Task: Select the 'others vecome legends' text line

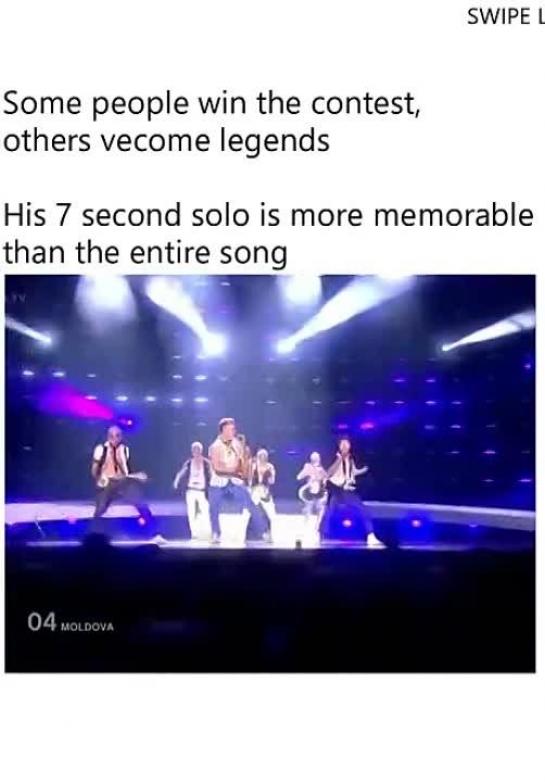Action: tap(167, 141)
